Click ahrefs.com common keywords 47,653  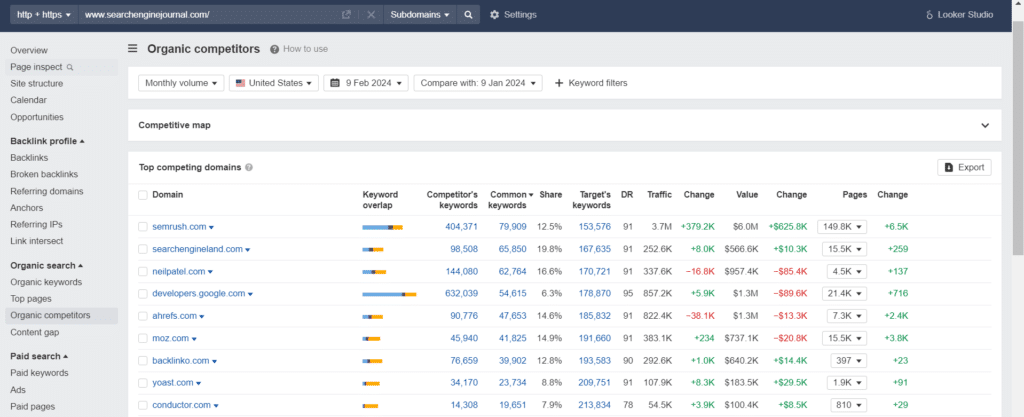click(512, 316)
